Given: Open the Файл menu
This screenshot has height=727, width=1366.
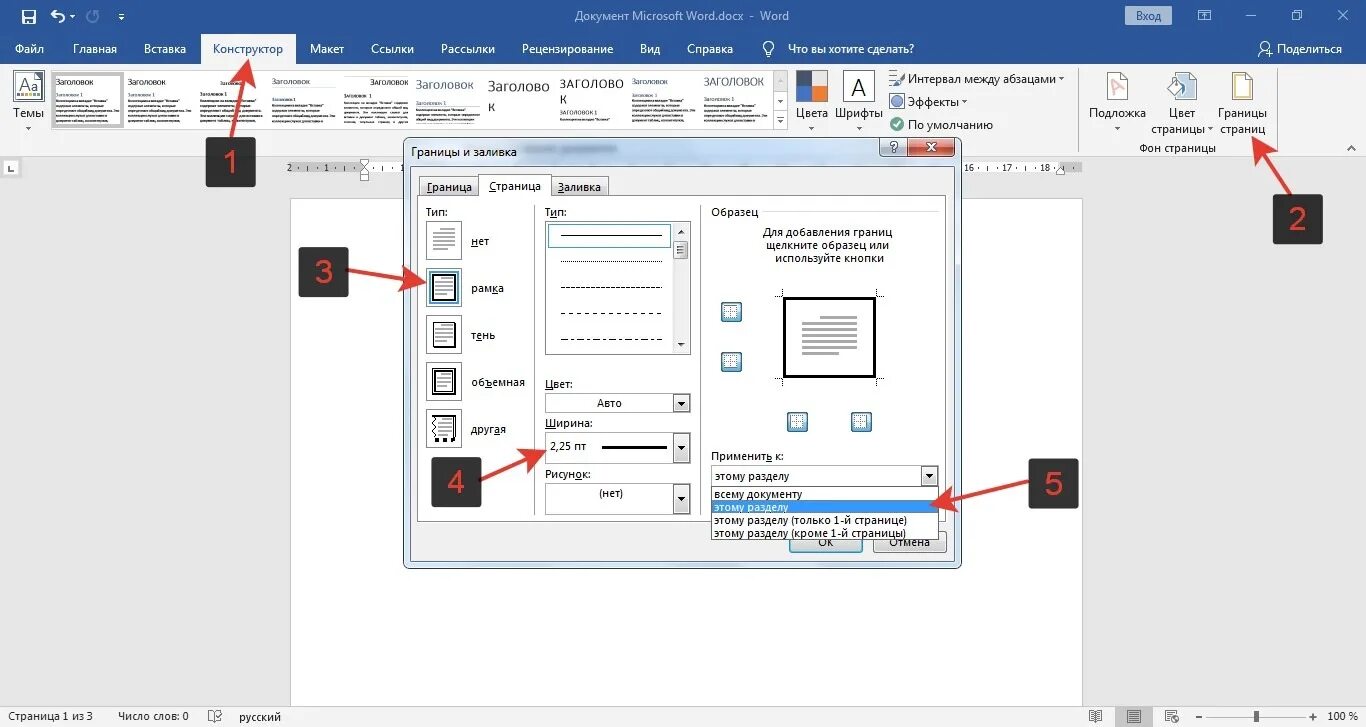Looking at the screenshot, I should click(x=30, y=49).
